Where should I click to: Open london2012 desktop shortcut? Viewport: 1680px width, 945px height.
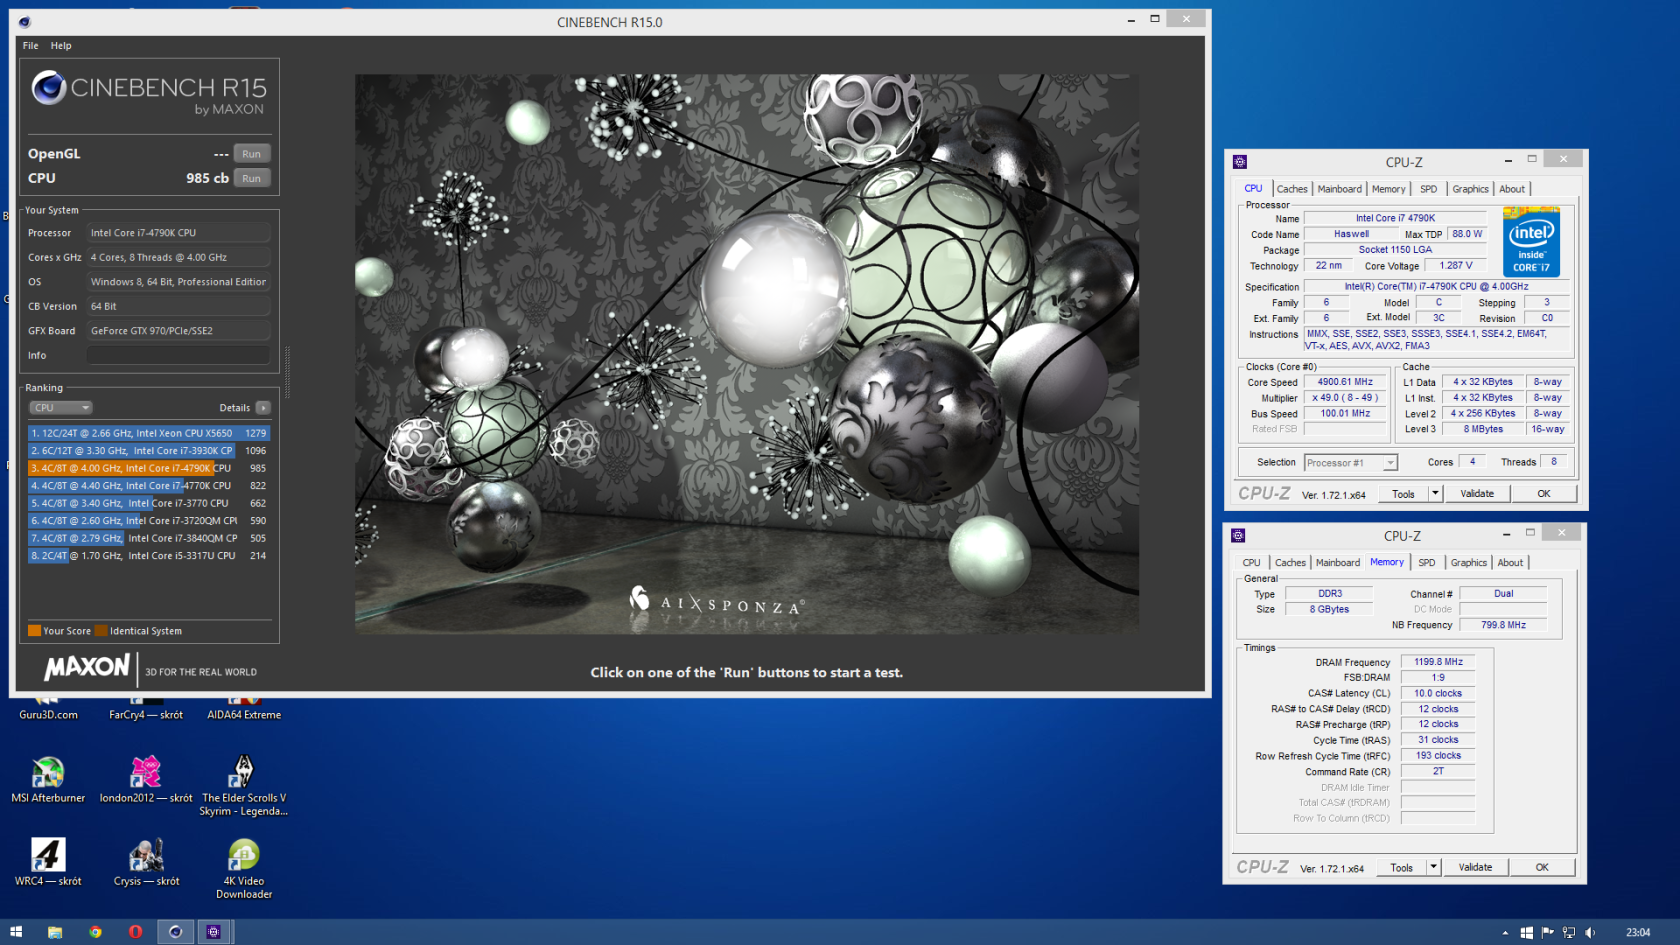(146, 780)
